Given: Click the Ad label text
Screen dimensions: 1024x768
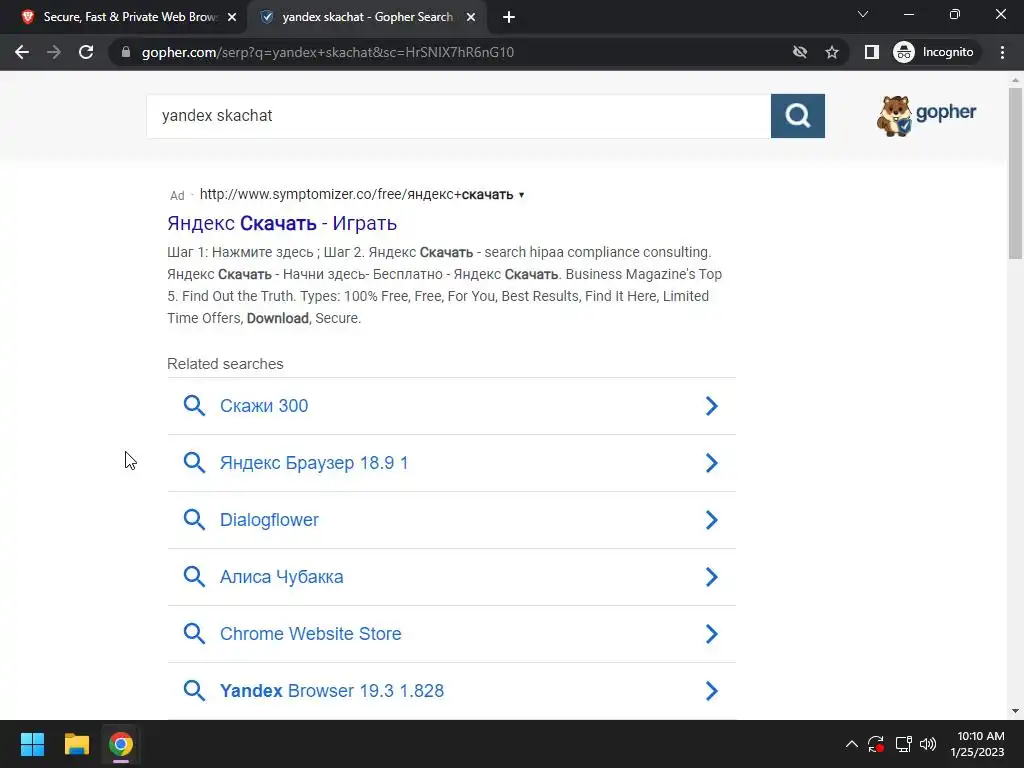Looking at the screenshot, I should 177,195.
